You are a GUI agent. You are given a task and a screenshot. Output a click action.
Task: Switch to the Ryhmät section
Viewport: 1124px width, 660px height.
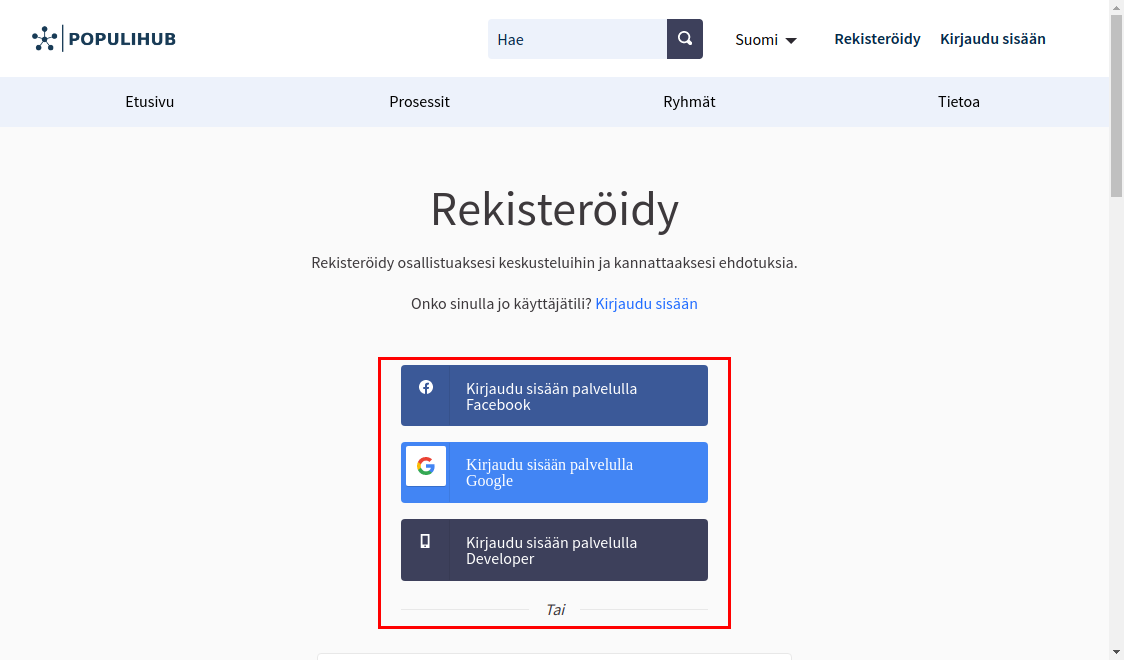coord(689,101)
